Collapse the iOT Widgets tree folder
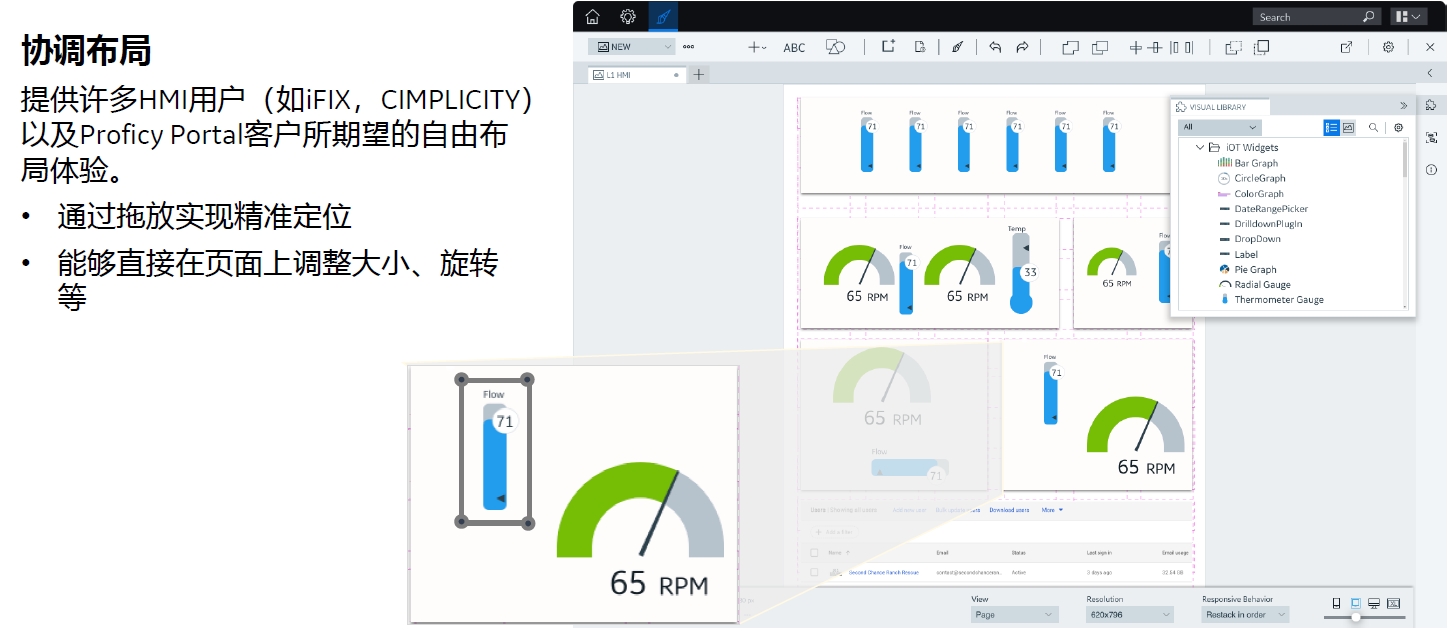Screen dimensions: 1449x639 [x=1200, y=147]
